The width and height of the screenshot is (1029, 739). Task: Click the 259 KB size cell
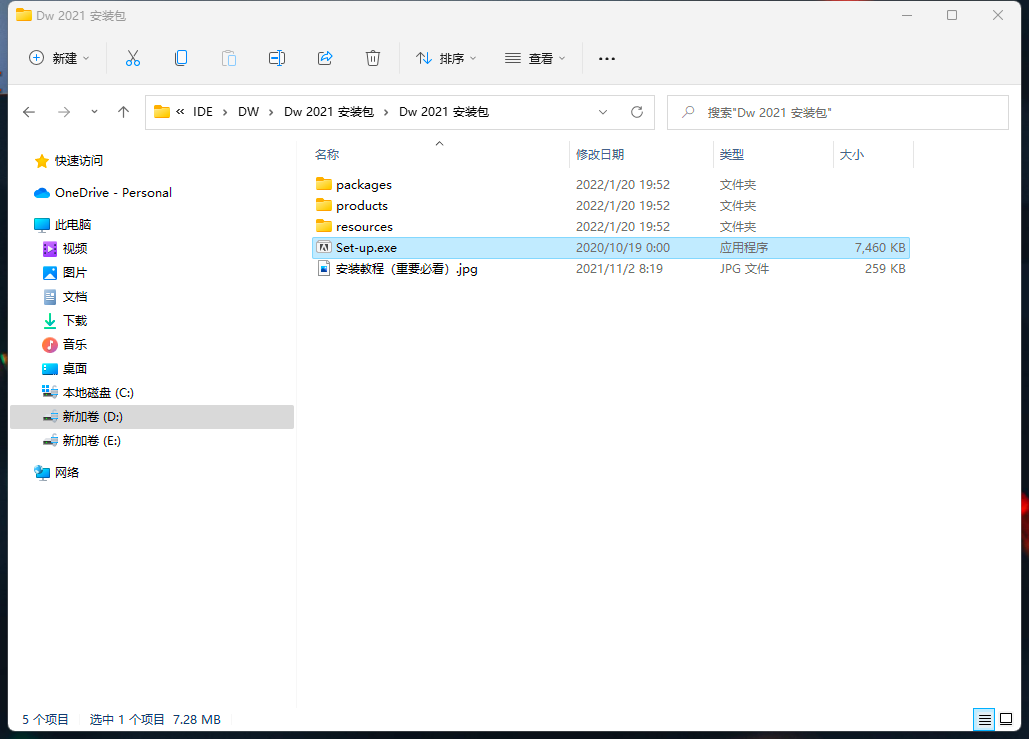[x=885, y=268]
